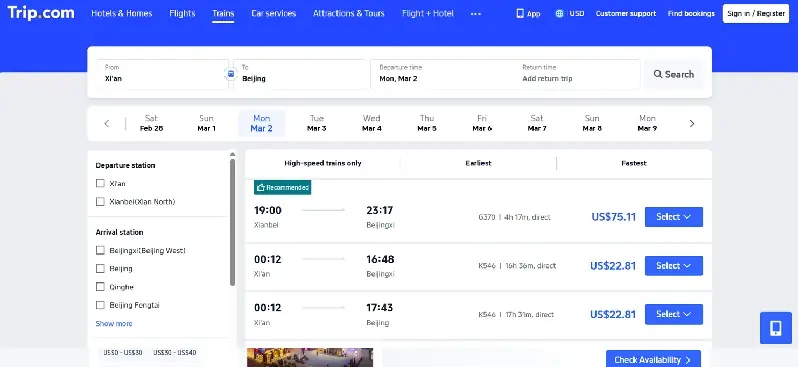Click Check Availability button
Viewport: 798px width, 367px height.
pyautogui.click(x=653, y=359)
